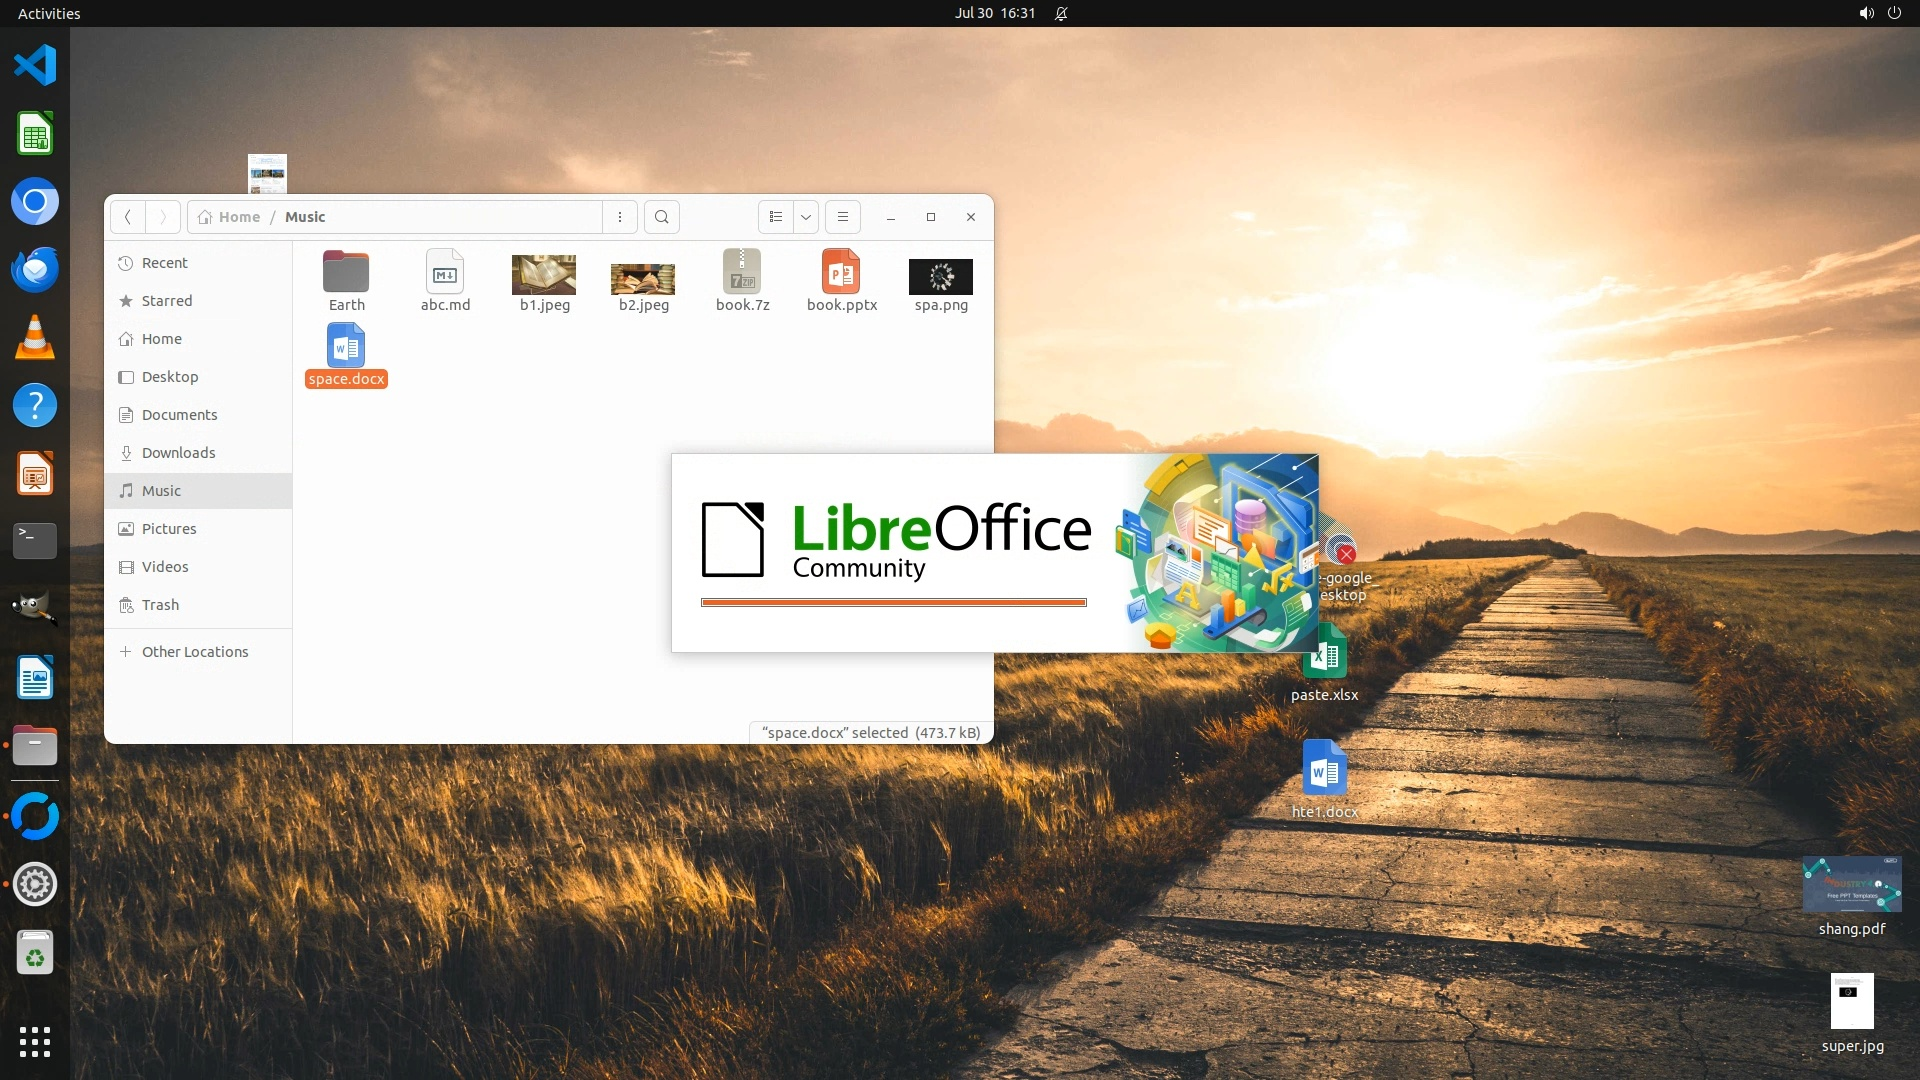The width and height of the screenshot is (1920, 1080).
Task: Select the abc.md markdown file
Action: click(445, 273)
